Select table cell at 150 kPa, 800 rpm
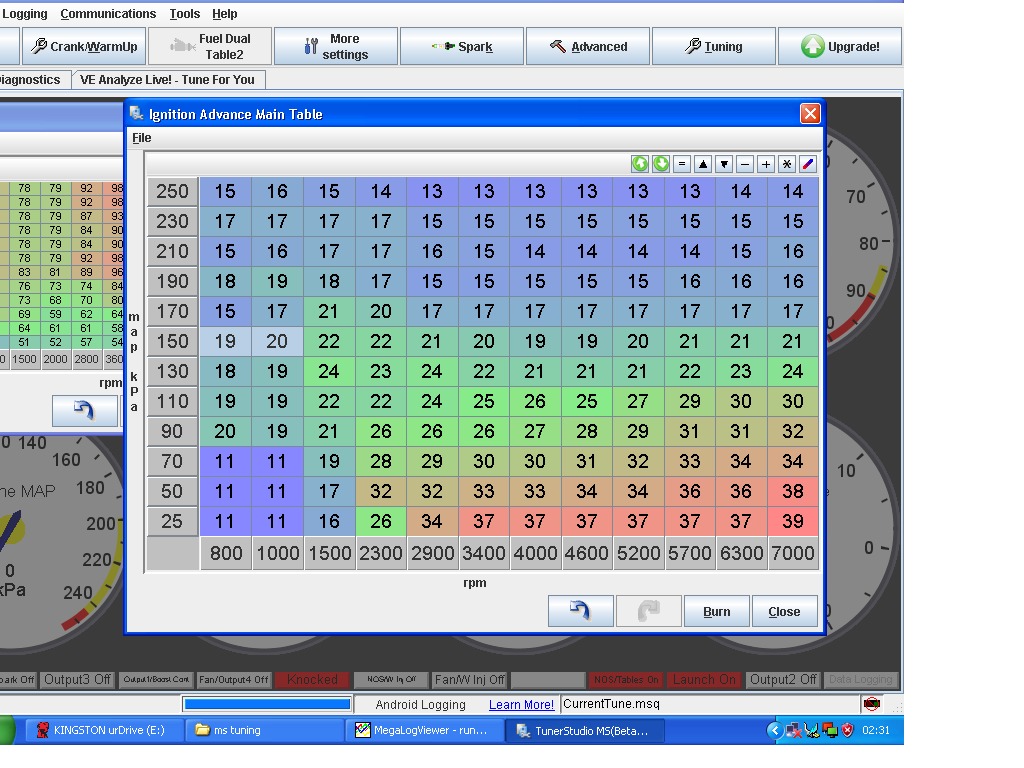This screenshot has width=1024, height=768. 225,341
